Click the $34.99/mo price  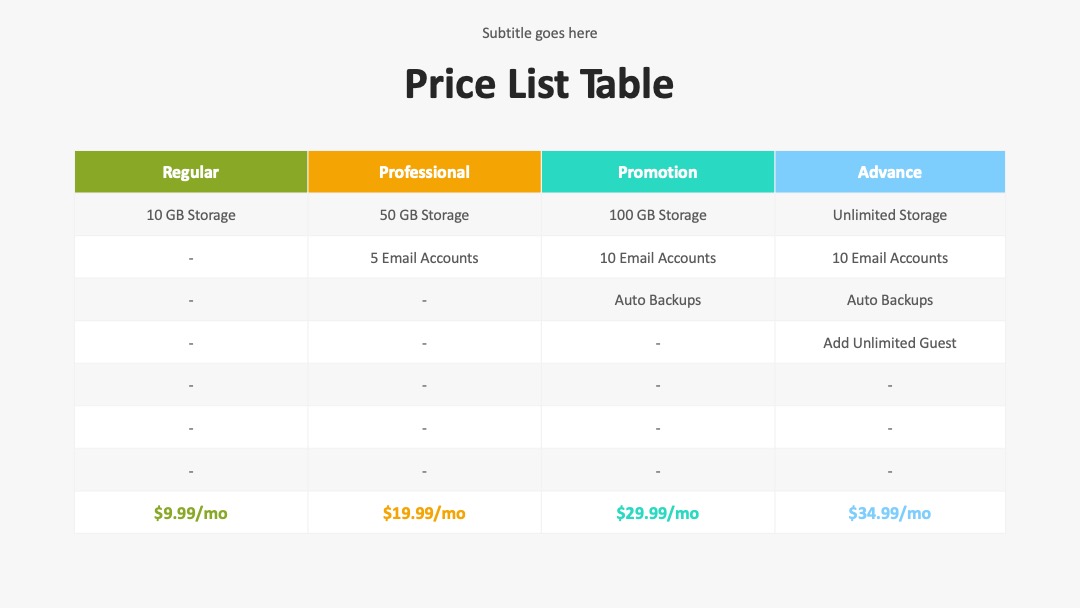[x=890, y=513]
